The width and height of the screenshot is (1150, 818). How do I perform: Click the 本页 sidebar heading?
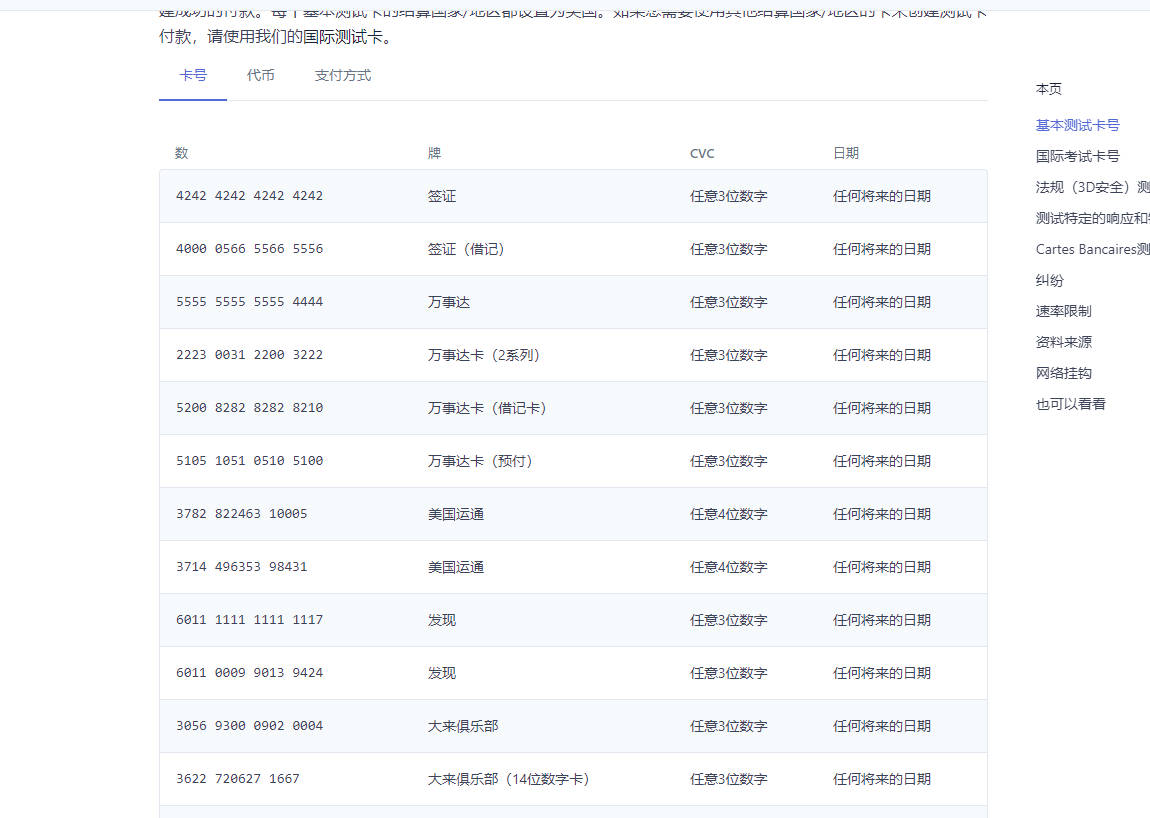pyautogui.click(x=1049, y=89)
